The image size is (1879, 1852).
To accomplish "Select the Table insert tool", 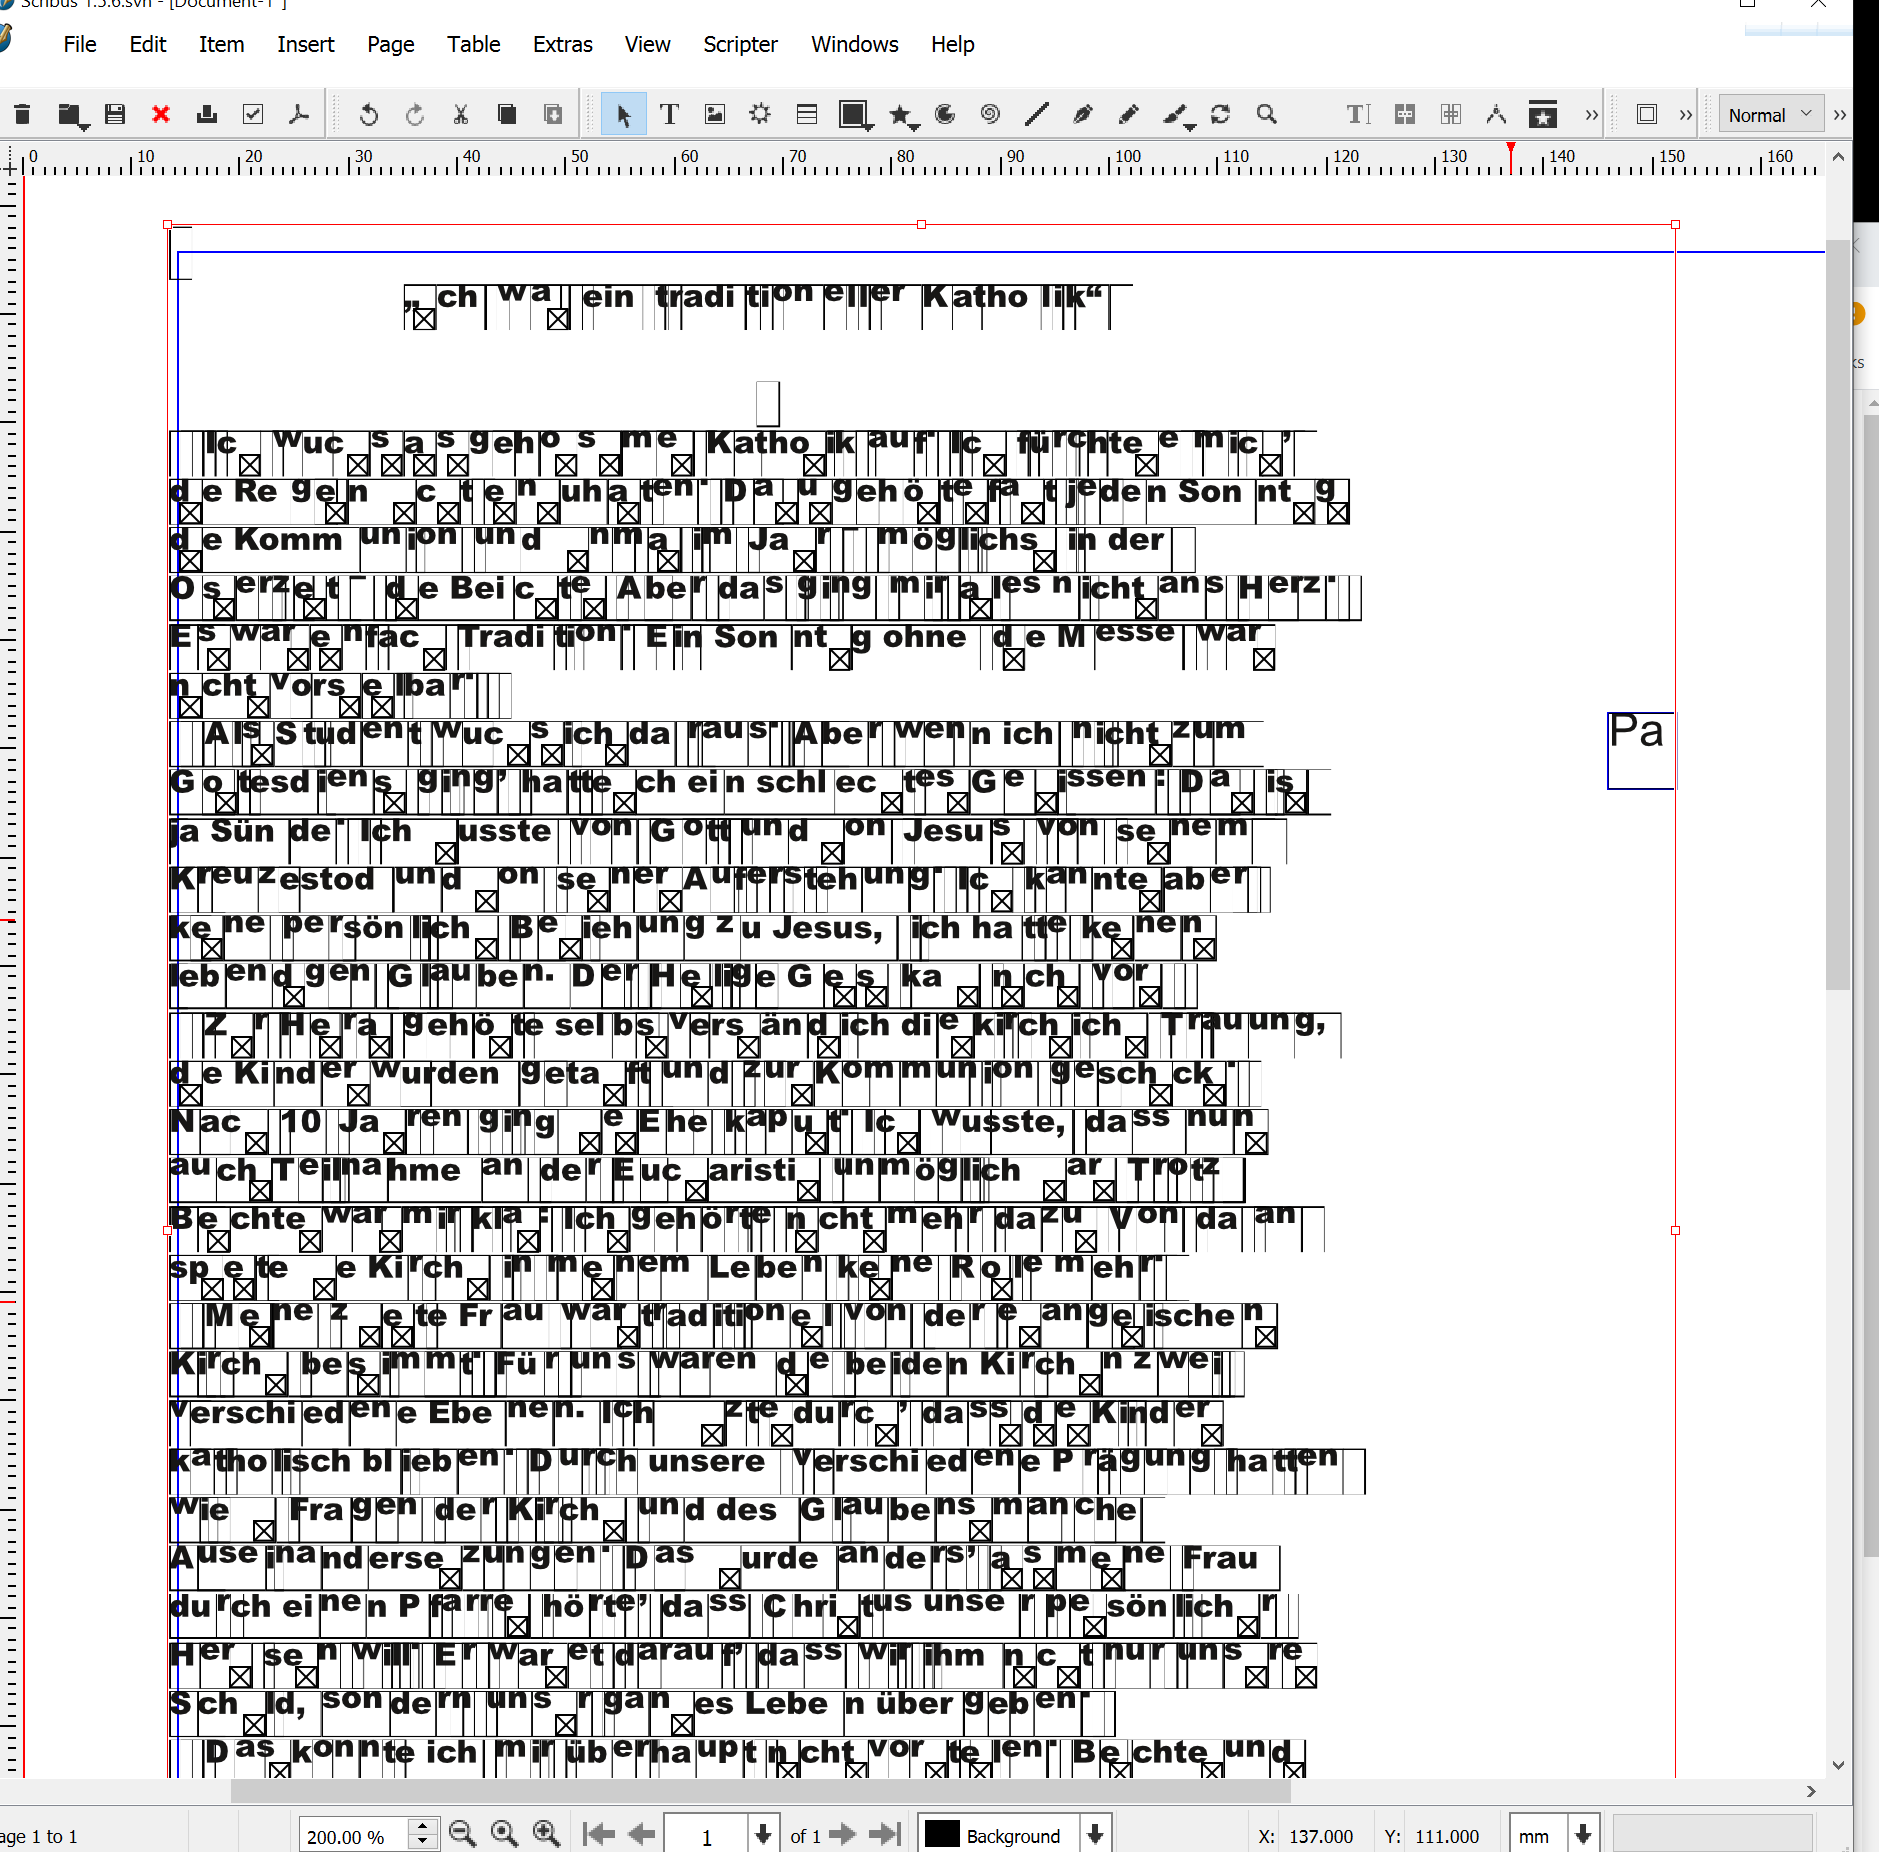I will [806, 115].
